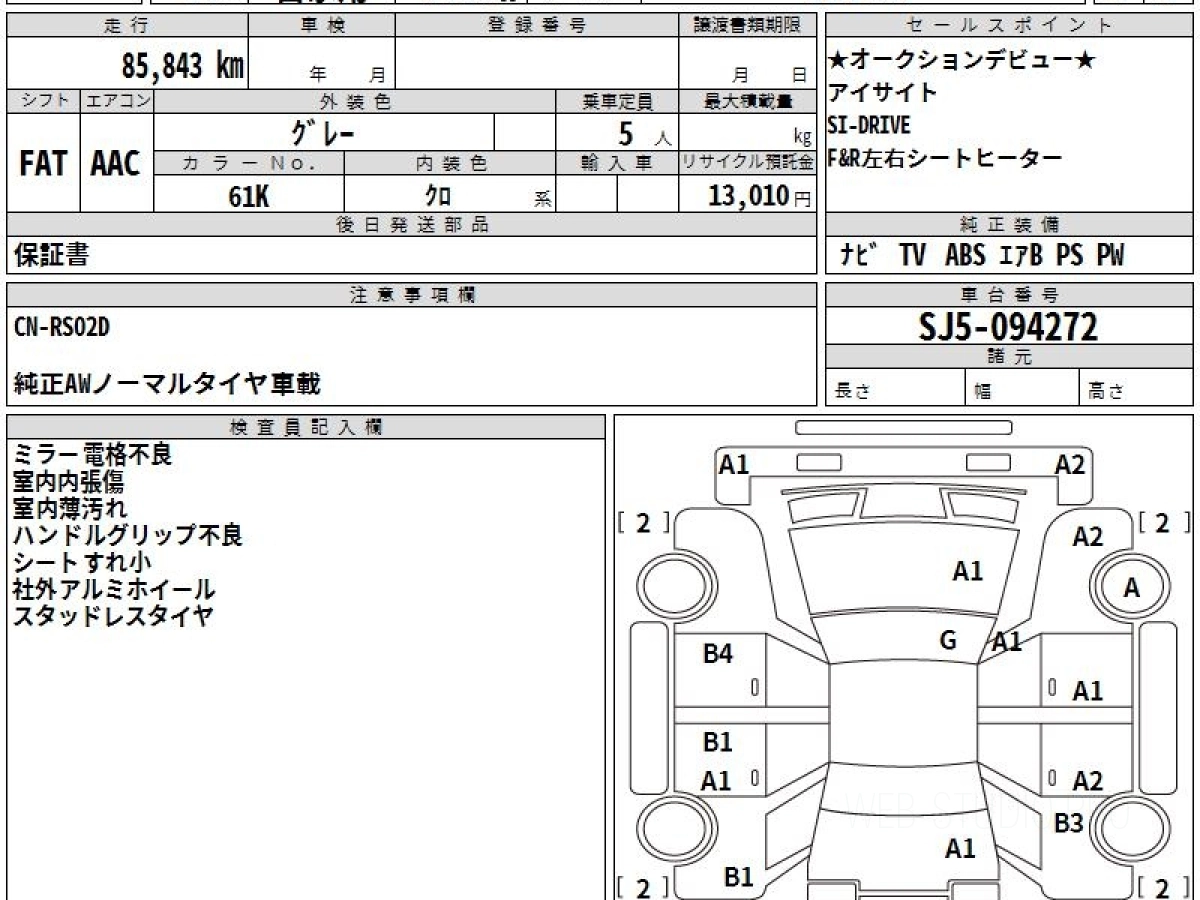1200x900 pixels.
Task: Select the 内装色 header
Action: click(x=450, y=163)
